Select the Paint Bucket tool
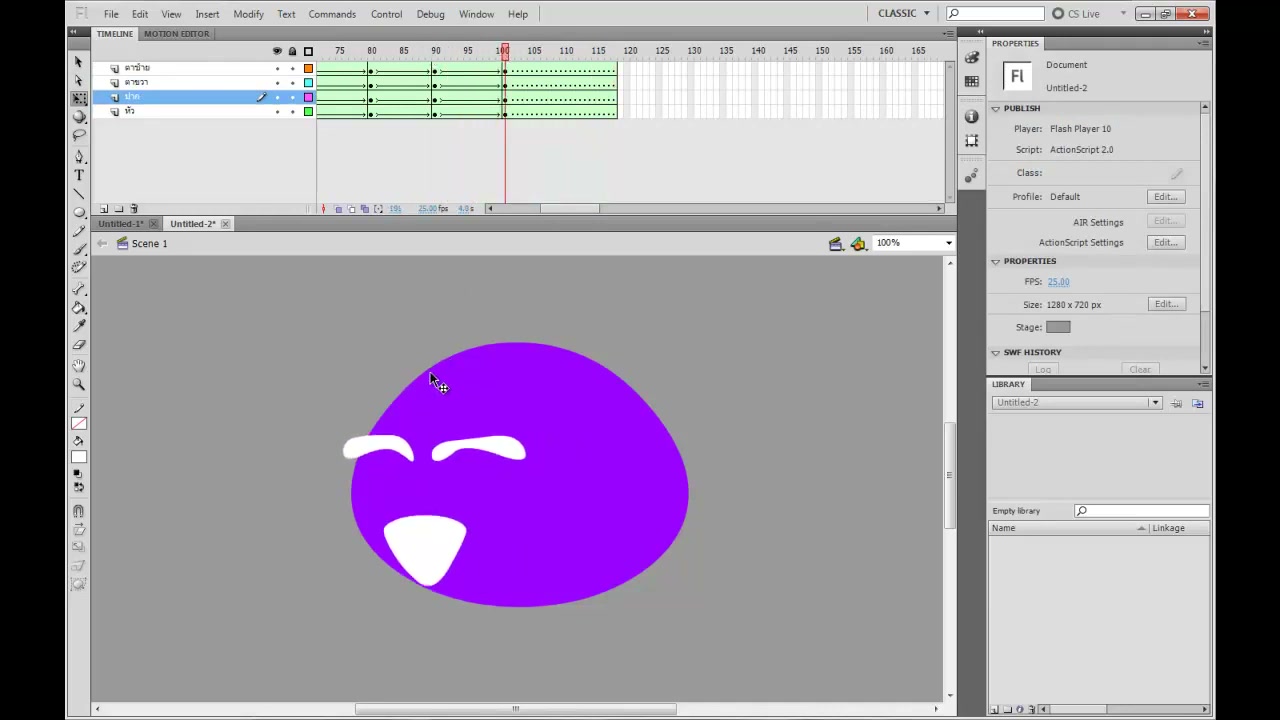Screen dimensions: 1280x720 click(79, 308)
